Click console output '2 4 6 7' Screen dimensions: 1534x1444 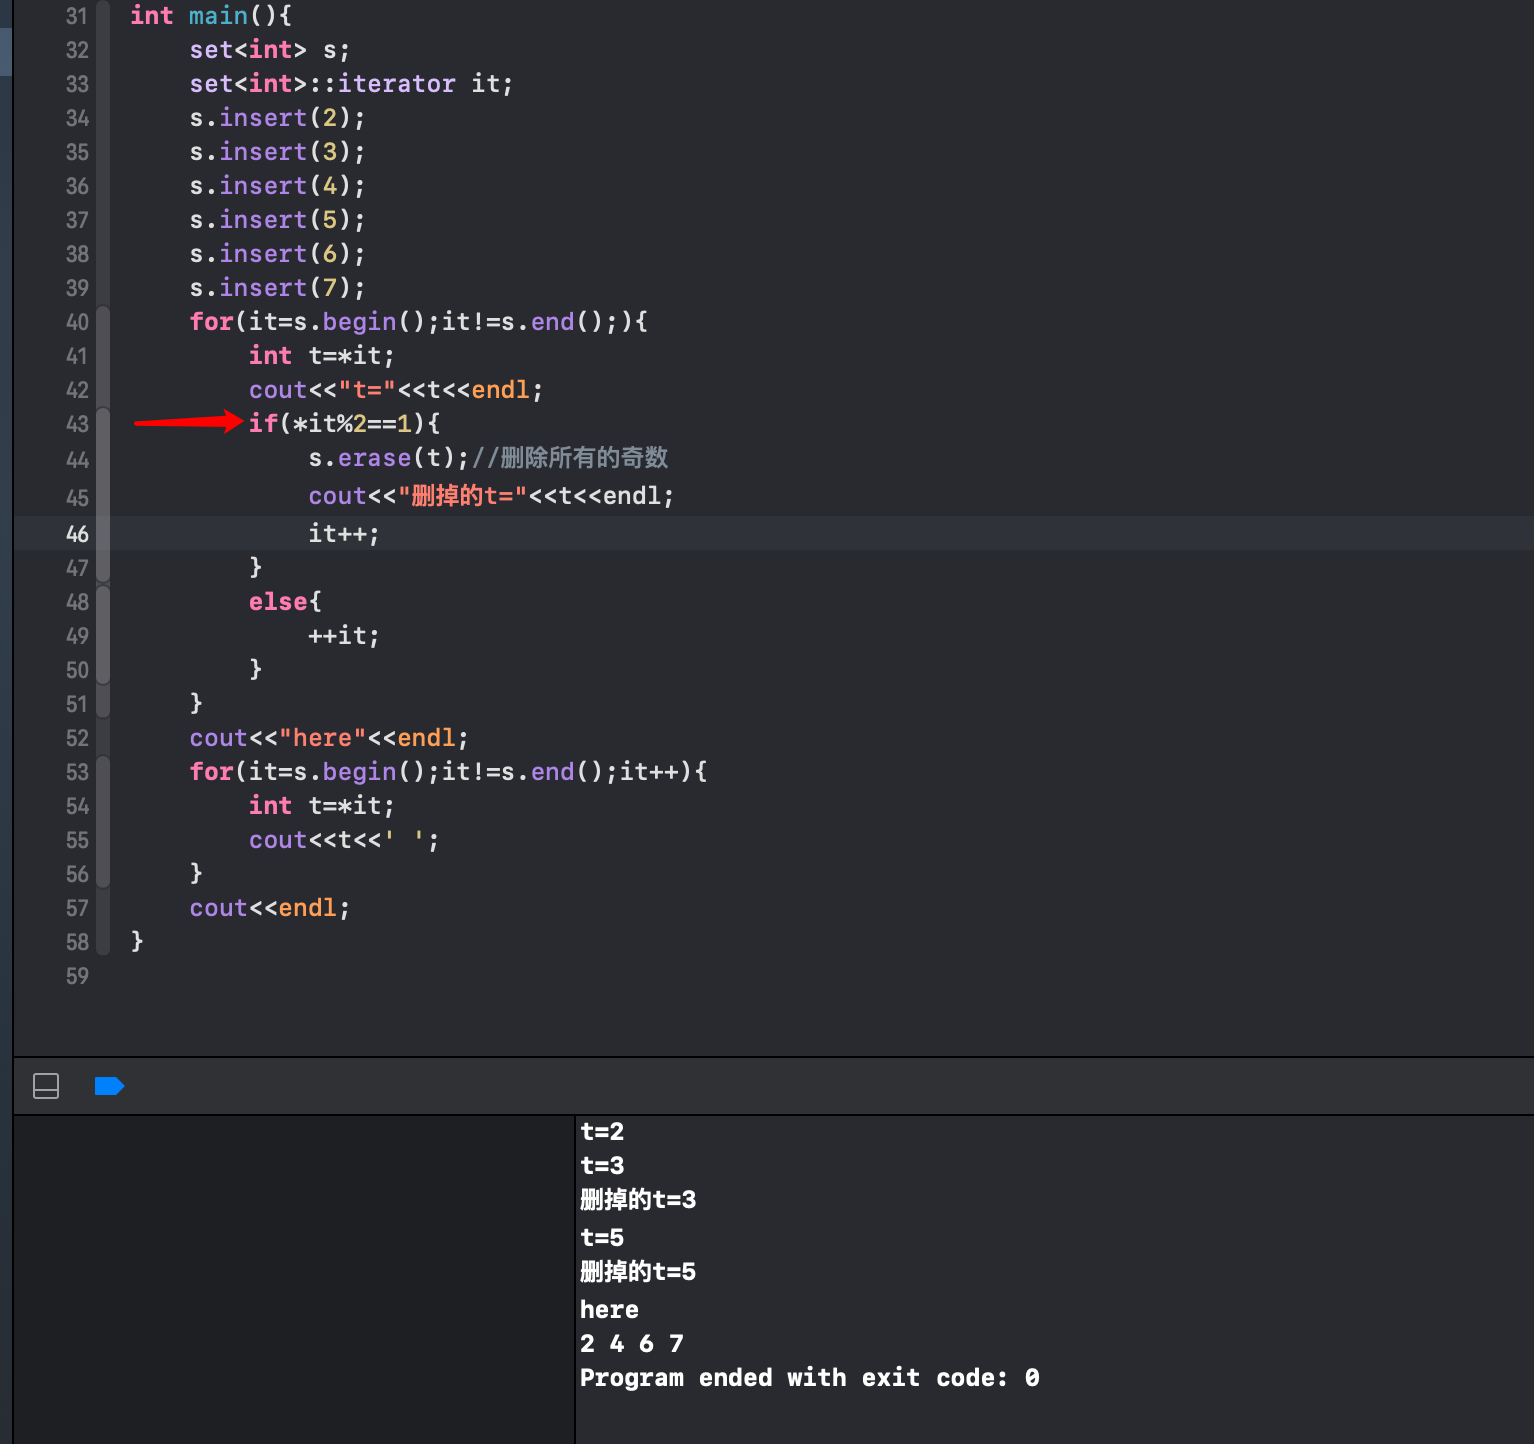click(x=632, y=1344)
